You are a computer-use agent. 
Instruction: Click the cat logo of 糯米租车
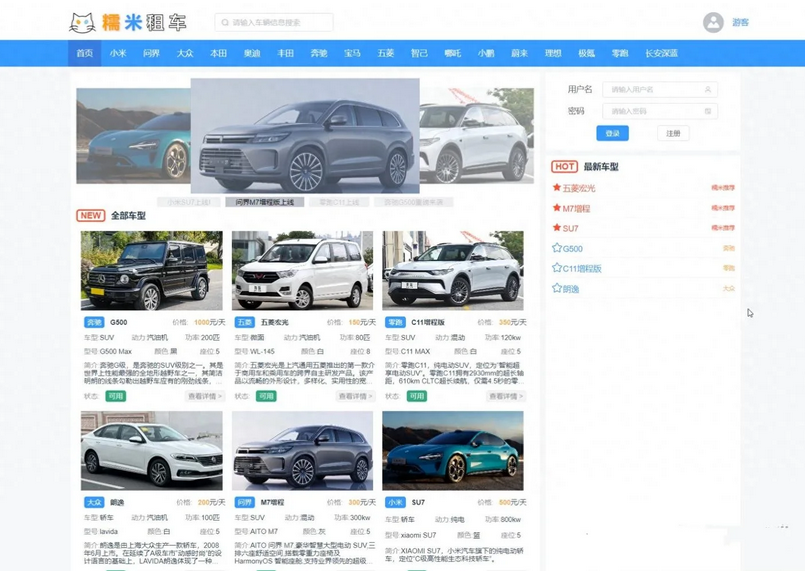[x=82, y=23]
